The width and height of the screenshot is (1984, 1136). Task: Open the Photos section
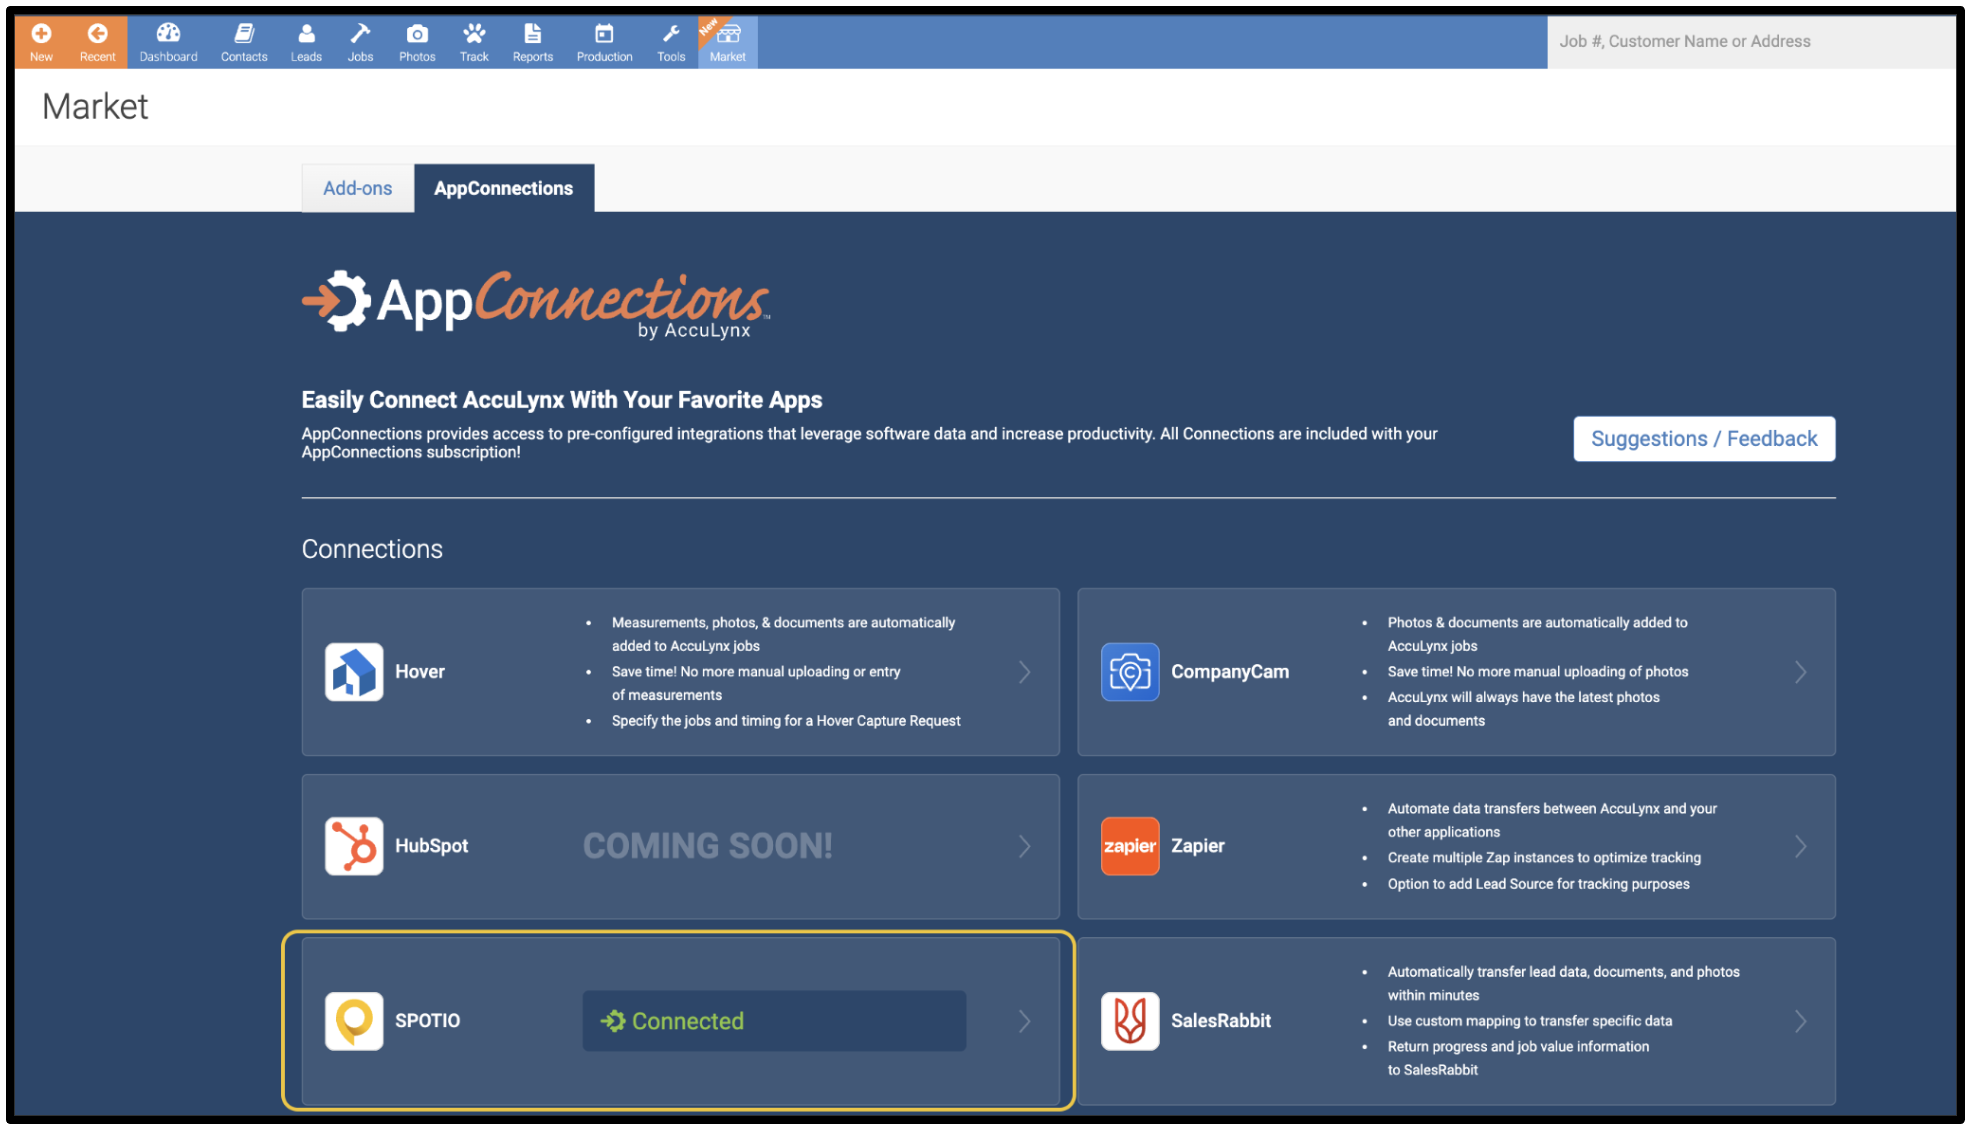[x=418, y=42]
